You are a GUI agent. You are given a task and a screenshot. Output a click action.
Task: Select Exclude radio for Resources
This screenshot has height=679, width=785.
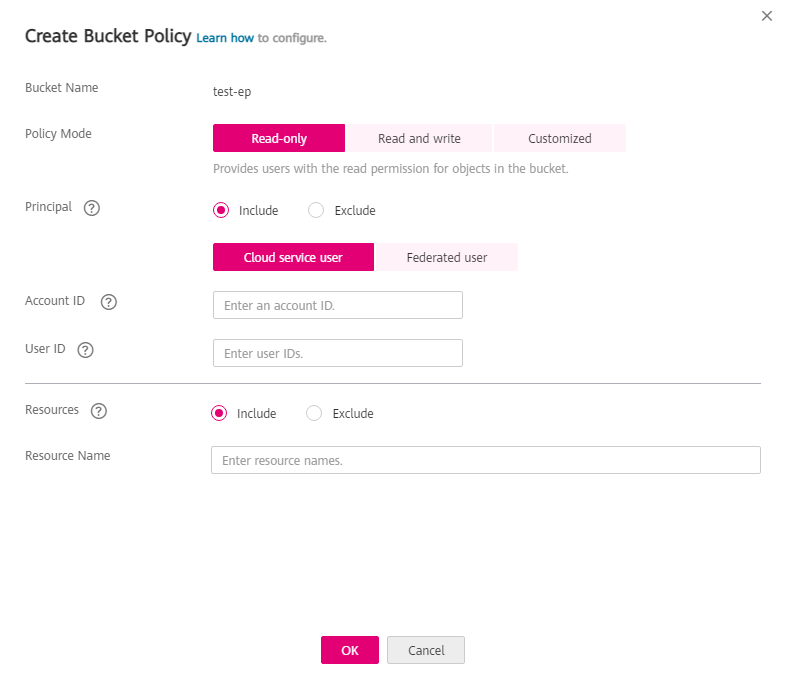pos(314,413)
